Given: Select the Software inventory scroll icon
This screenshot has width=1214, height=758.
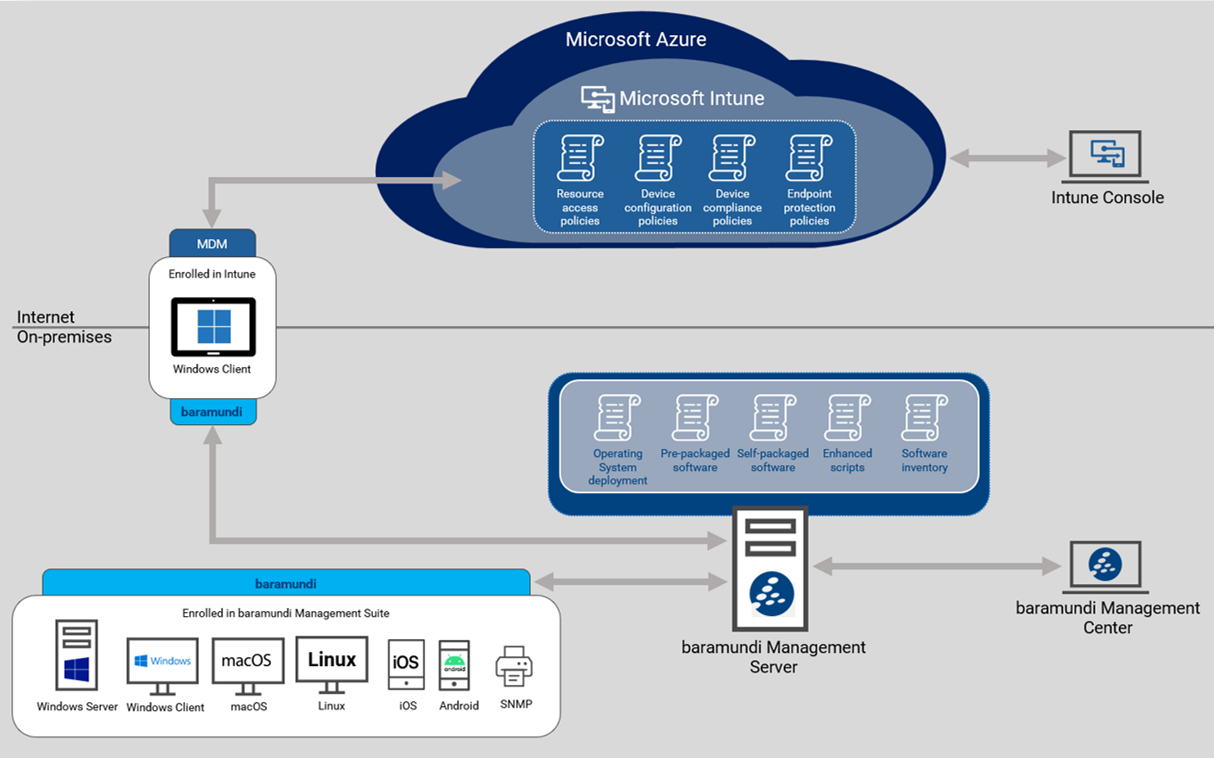Looking at the screenshot, I should (924, 418).
